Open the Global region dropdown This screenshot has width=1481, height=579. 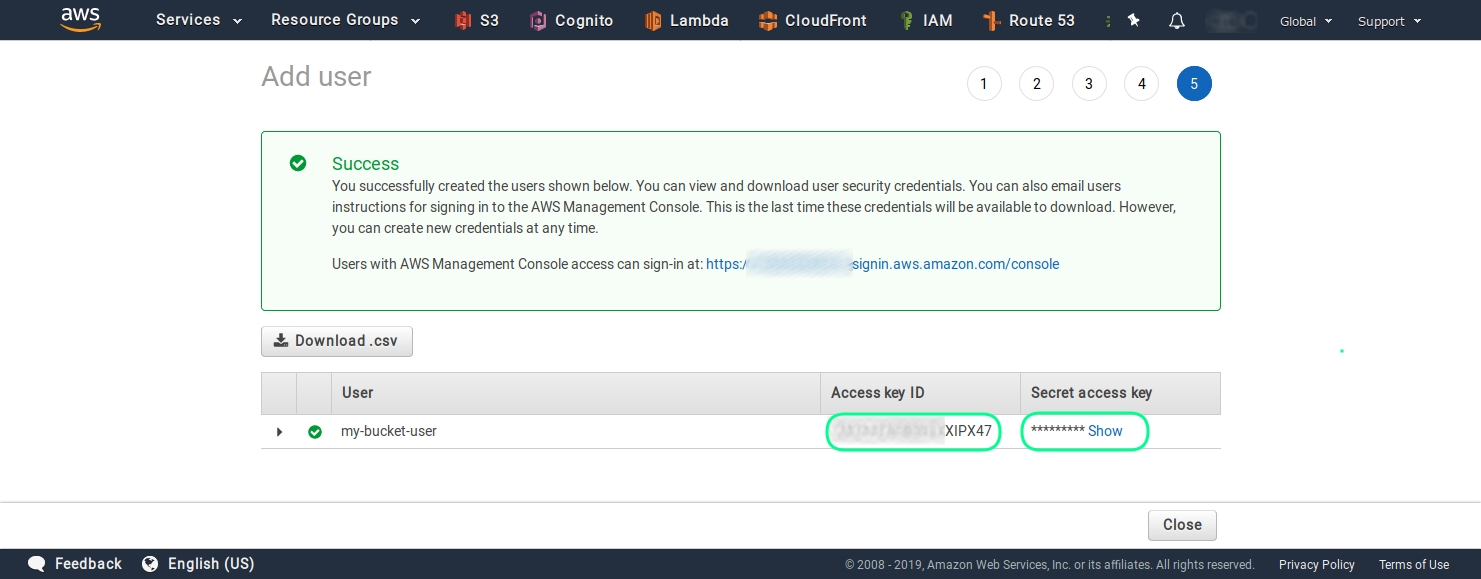coord(1306,21)
